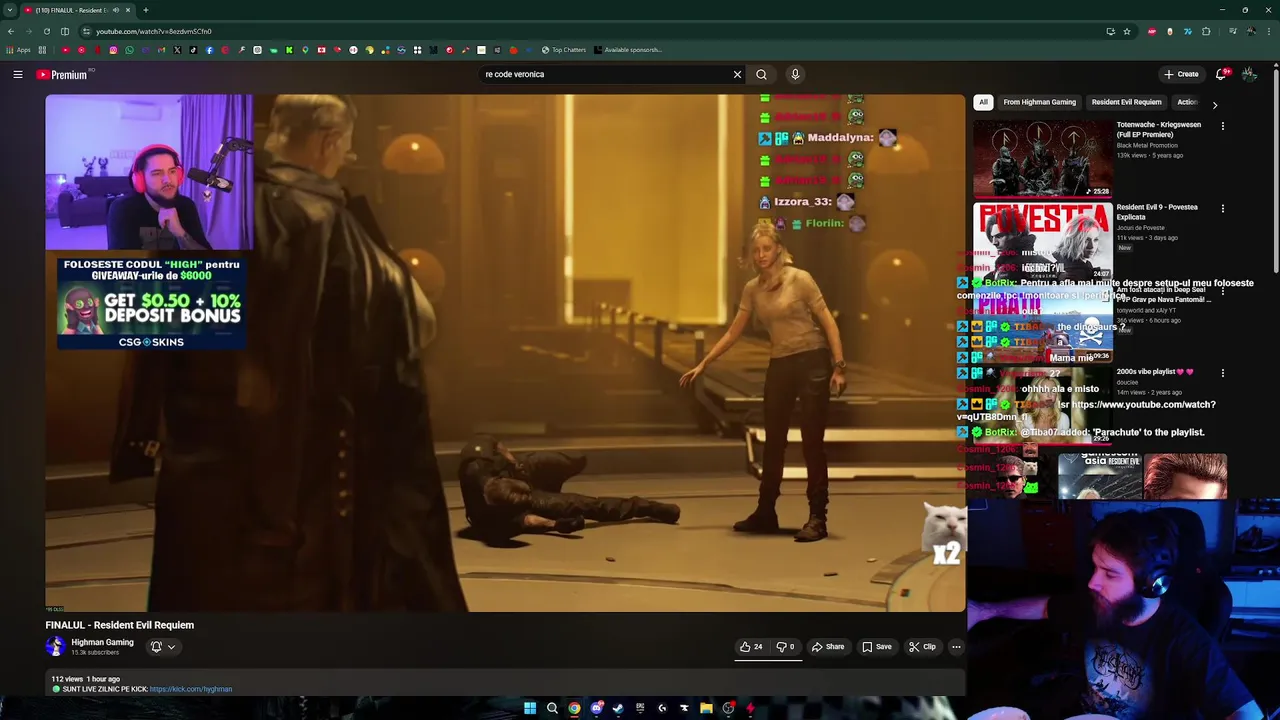
Task: Click the page vertical scrollbar
Action: coord(1275,170)
